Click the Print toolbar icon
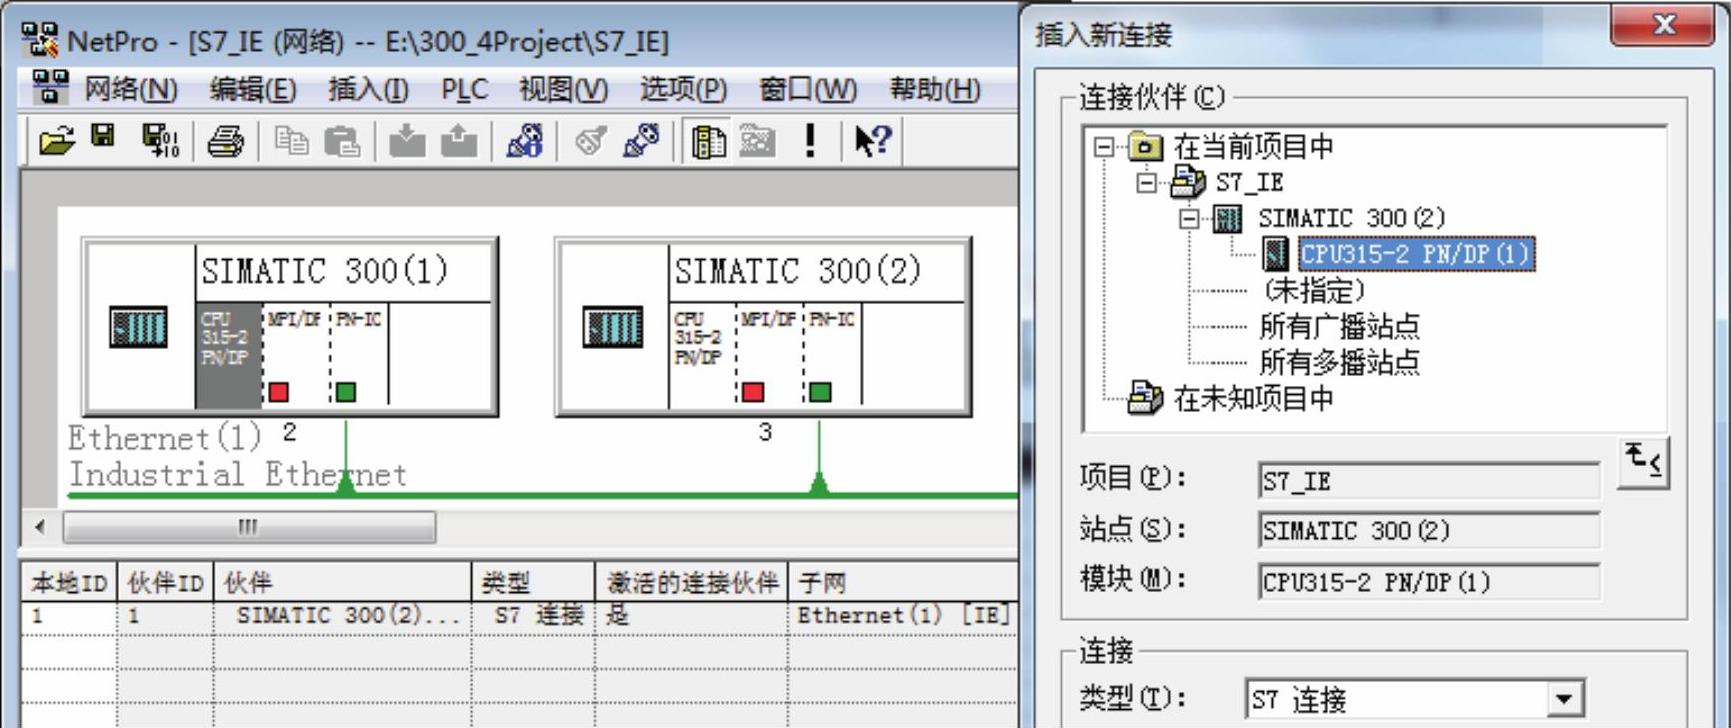1731x728 pixels. (x=225, y=142)
